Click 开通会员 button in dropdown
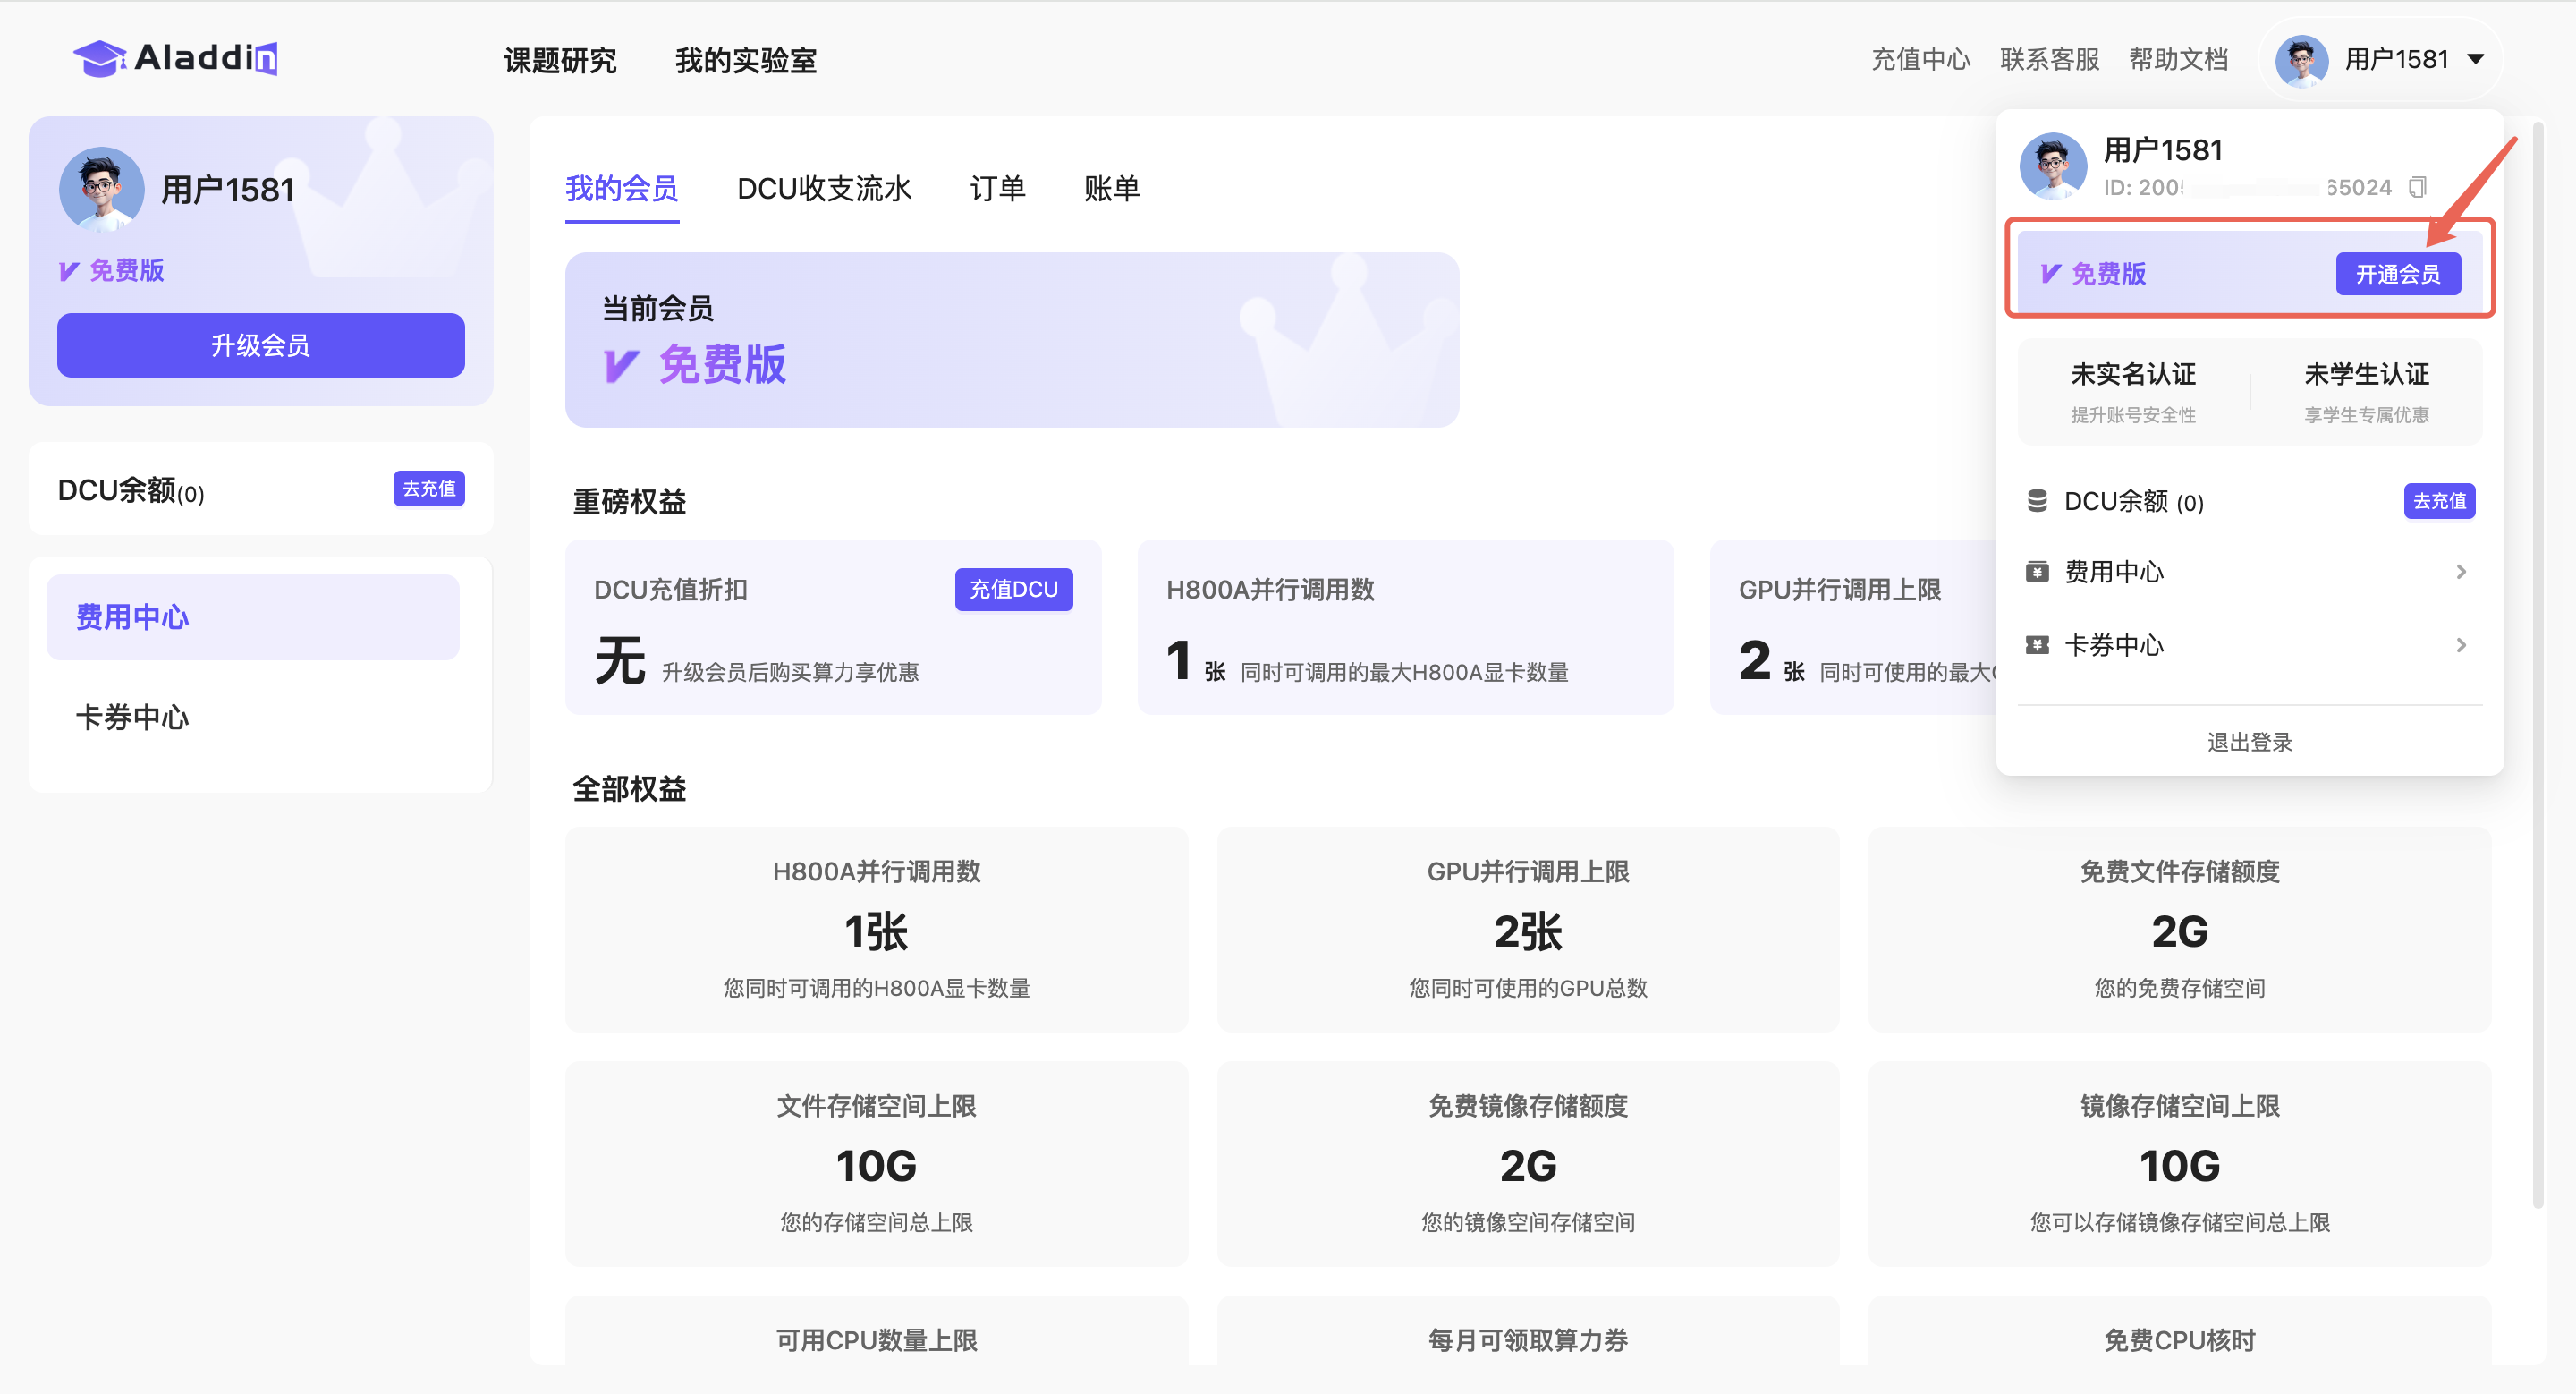The image size is (2576, 1394). click(x=2397, y=274)
